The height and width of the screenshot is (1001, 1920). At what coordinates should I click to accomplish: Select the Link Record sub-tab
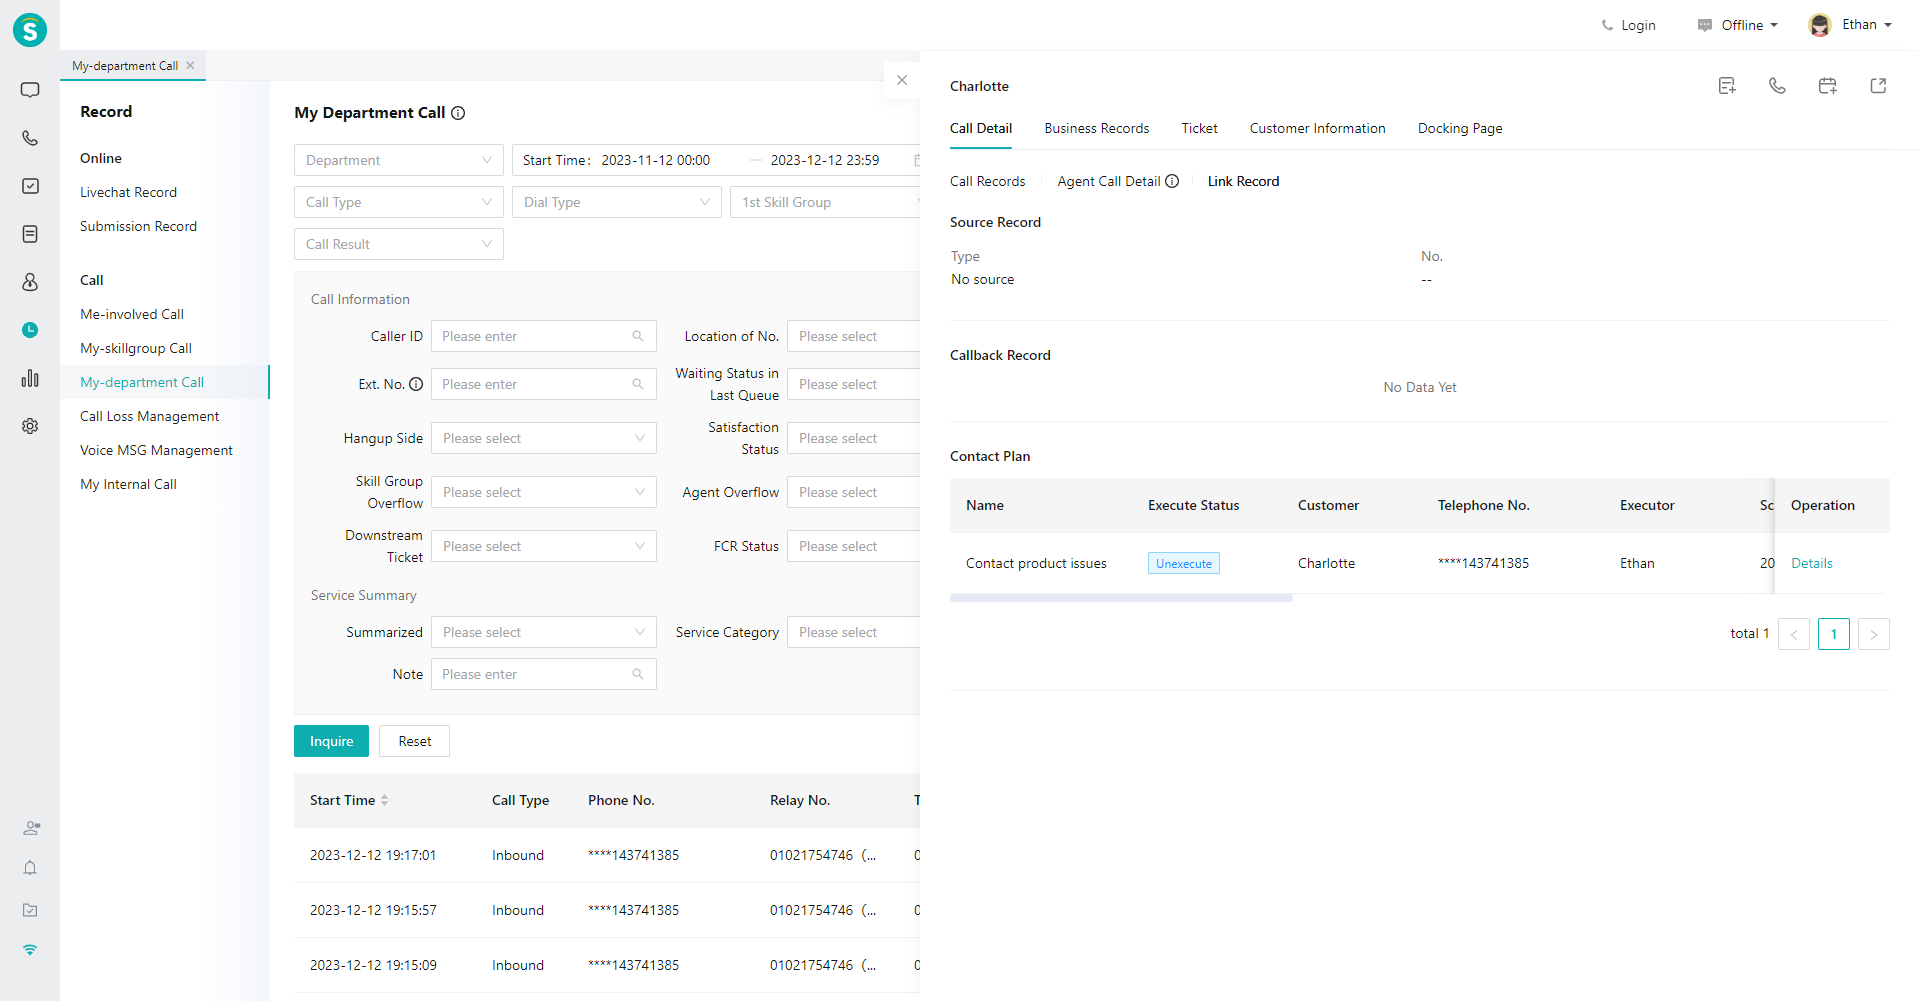(1243, 181)
